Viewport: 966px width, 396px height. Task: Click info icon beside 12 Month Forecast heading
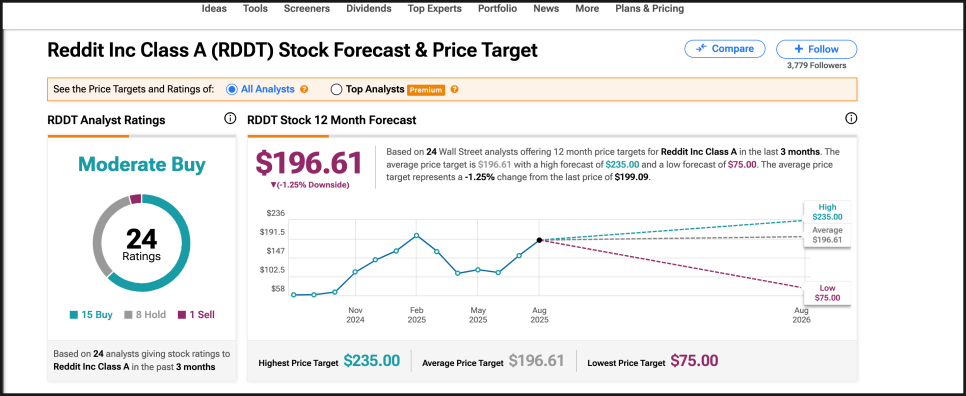(851, 118)
